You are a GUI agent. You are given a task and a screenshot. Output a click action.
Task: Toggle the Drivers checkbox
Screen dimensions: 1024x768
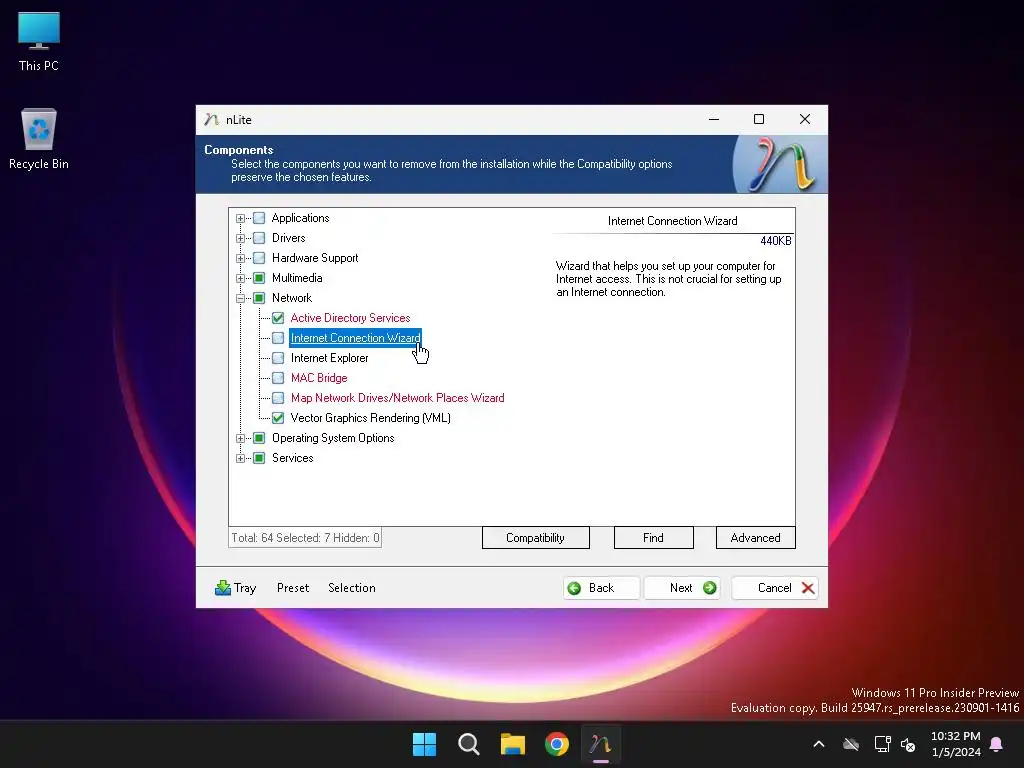pos(259,238)
